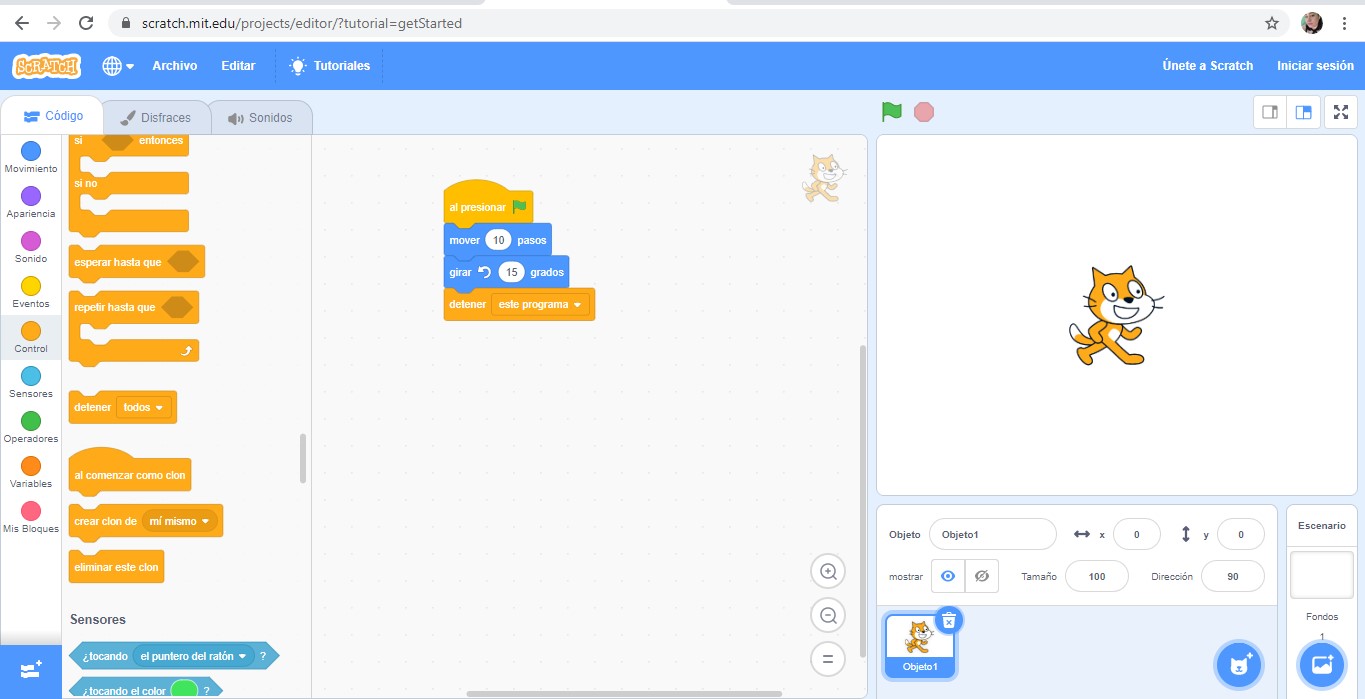This screenshot has width=1365, height=699.
Task: Click the add extension button
Action: point(31,670)
